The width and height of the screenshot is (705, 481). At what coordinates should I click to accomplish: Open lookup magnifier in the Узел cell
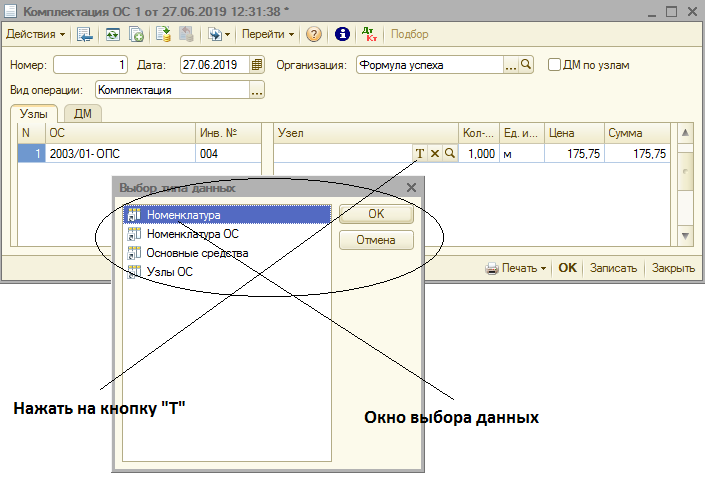(450, 154)
